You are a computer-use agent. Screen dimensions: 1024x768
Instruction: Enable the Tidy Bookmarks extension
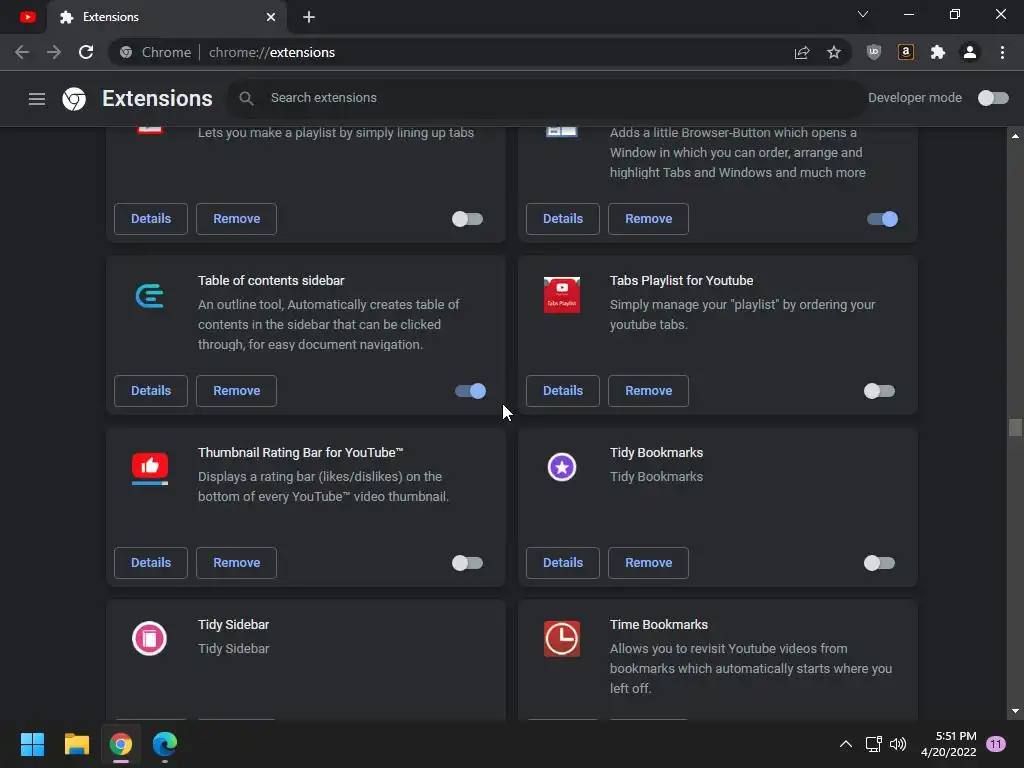tap(879, 563)
